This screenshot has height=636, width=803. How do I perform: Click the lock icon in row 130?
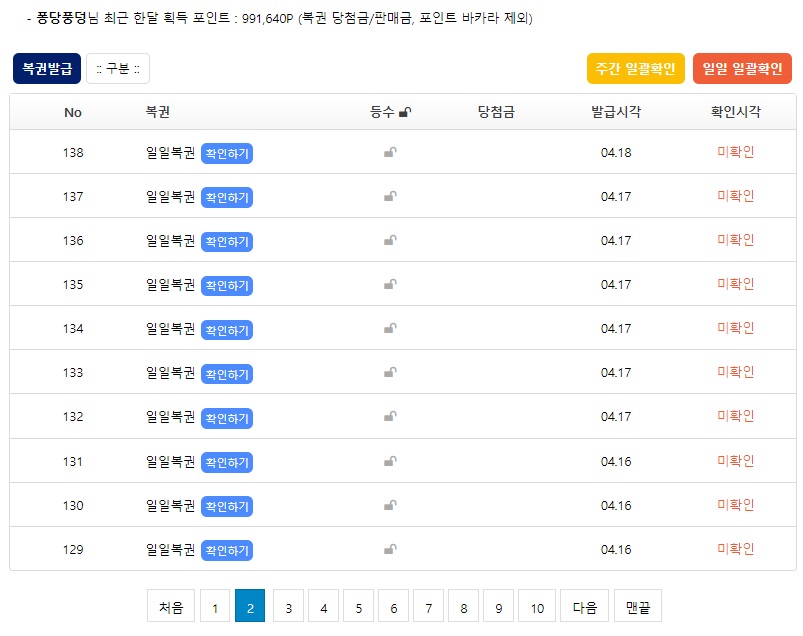[x=390, y=505]
